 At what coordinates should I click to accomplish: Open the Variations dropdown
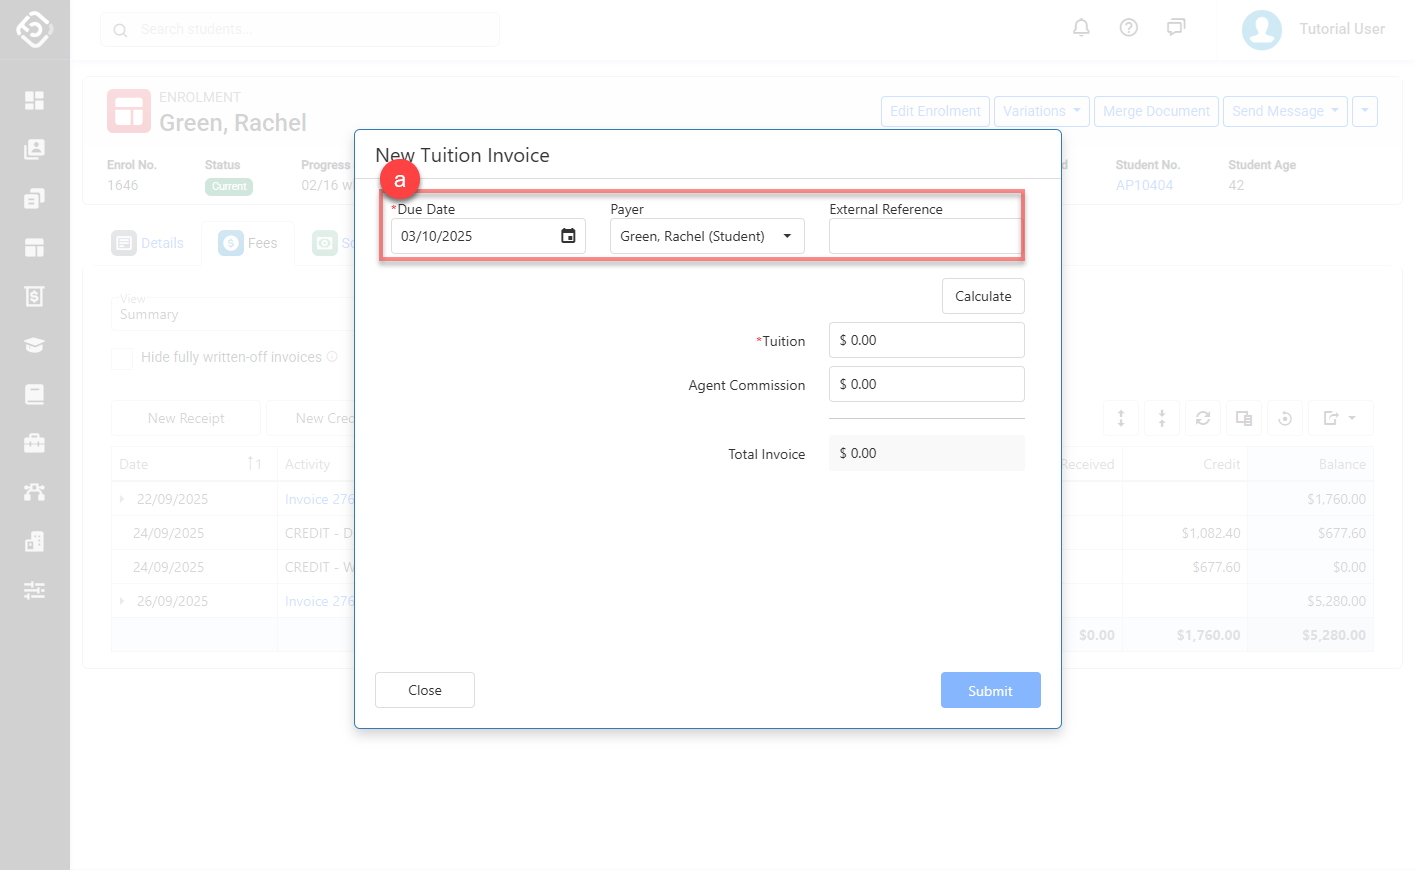tap(1041, 111)
